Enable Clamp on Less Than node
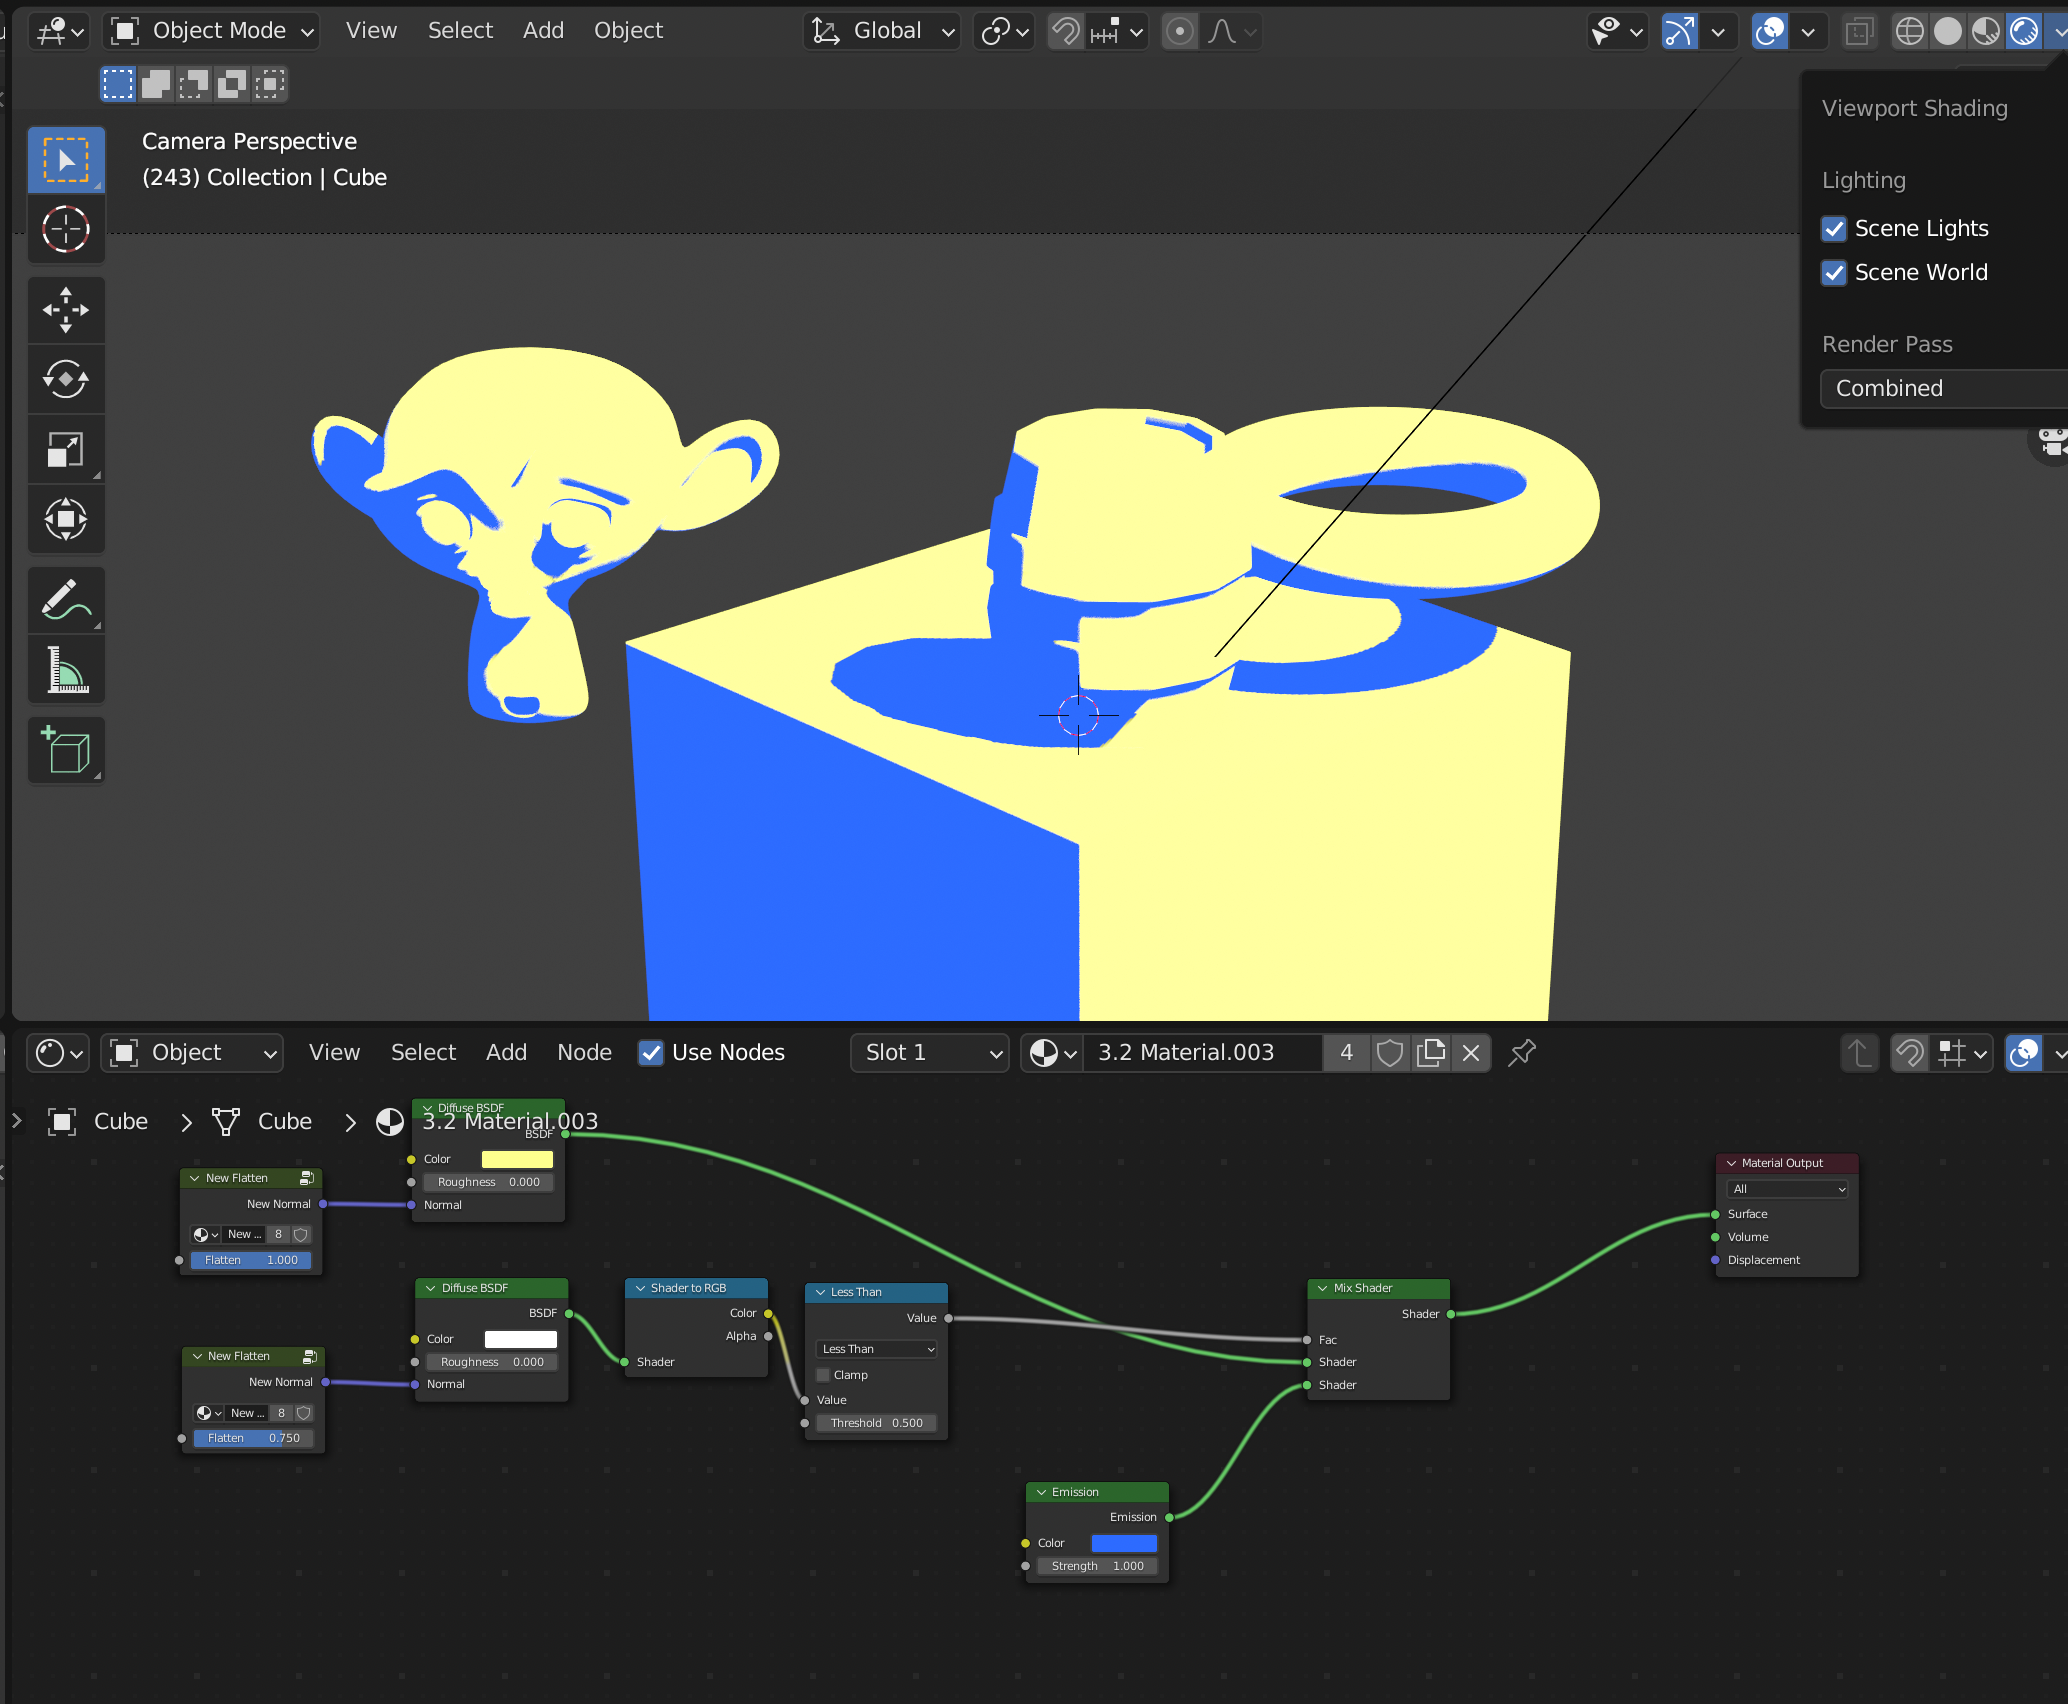Viewport: 2068px width, 1704px height. tap(824, 1375)
